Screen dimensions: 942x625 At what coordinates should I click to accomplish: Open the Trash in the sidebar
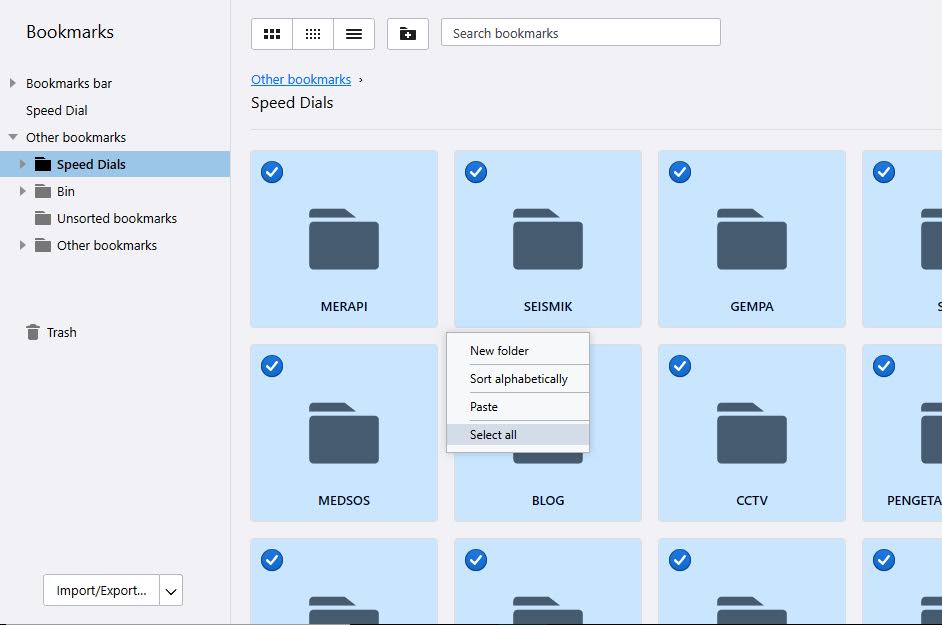pyautogui.click(x=59, y=332)
